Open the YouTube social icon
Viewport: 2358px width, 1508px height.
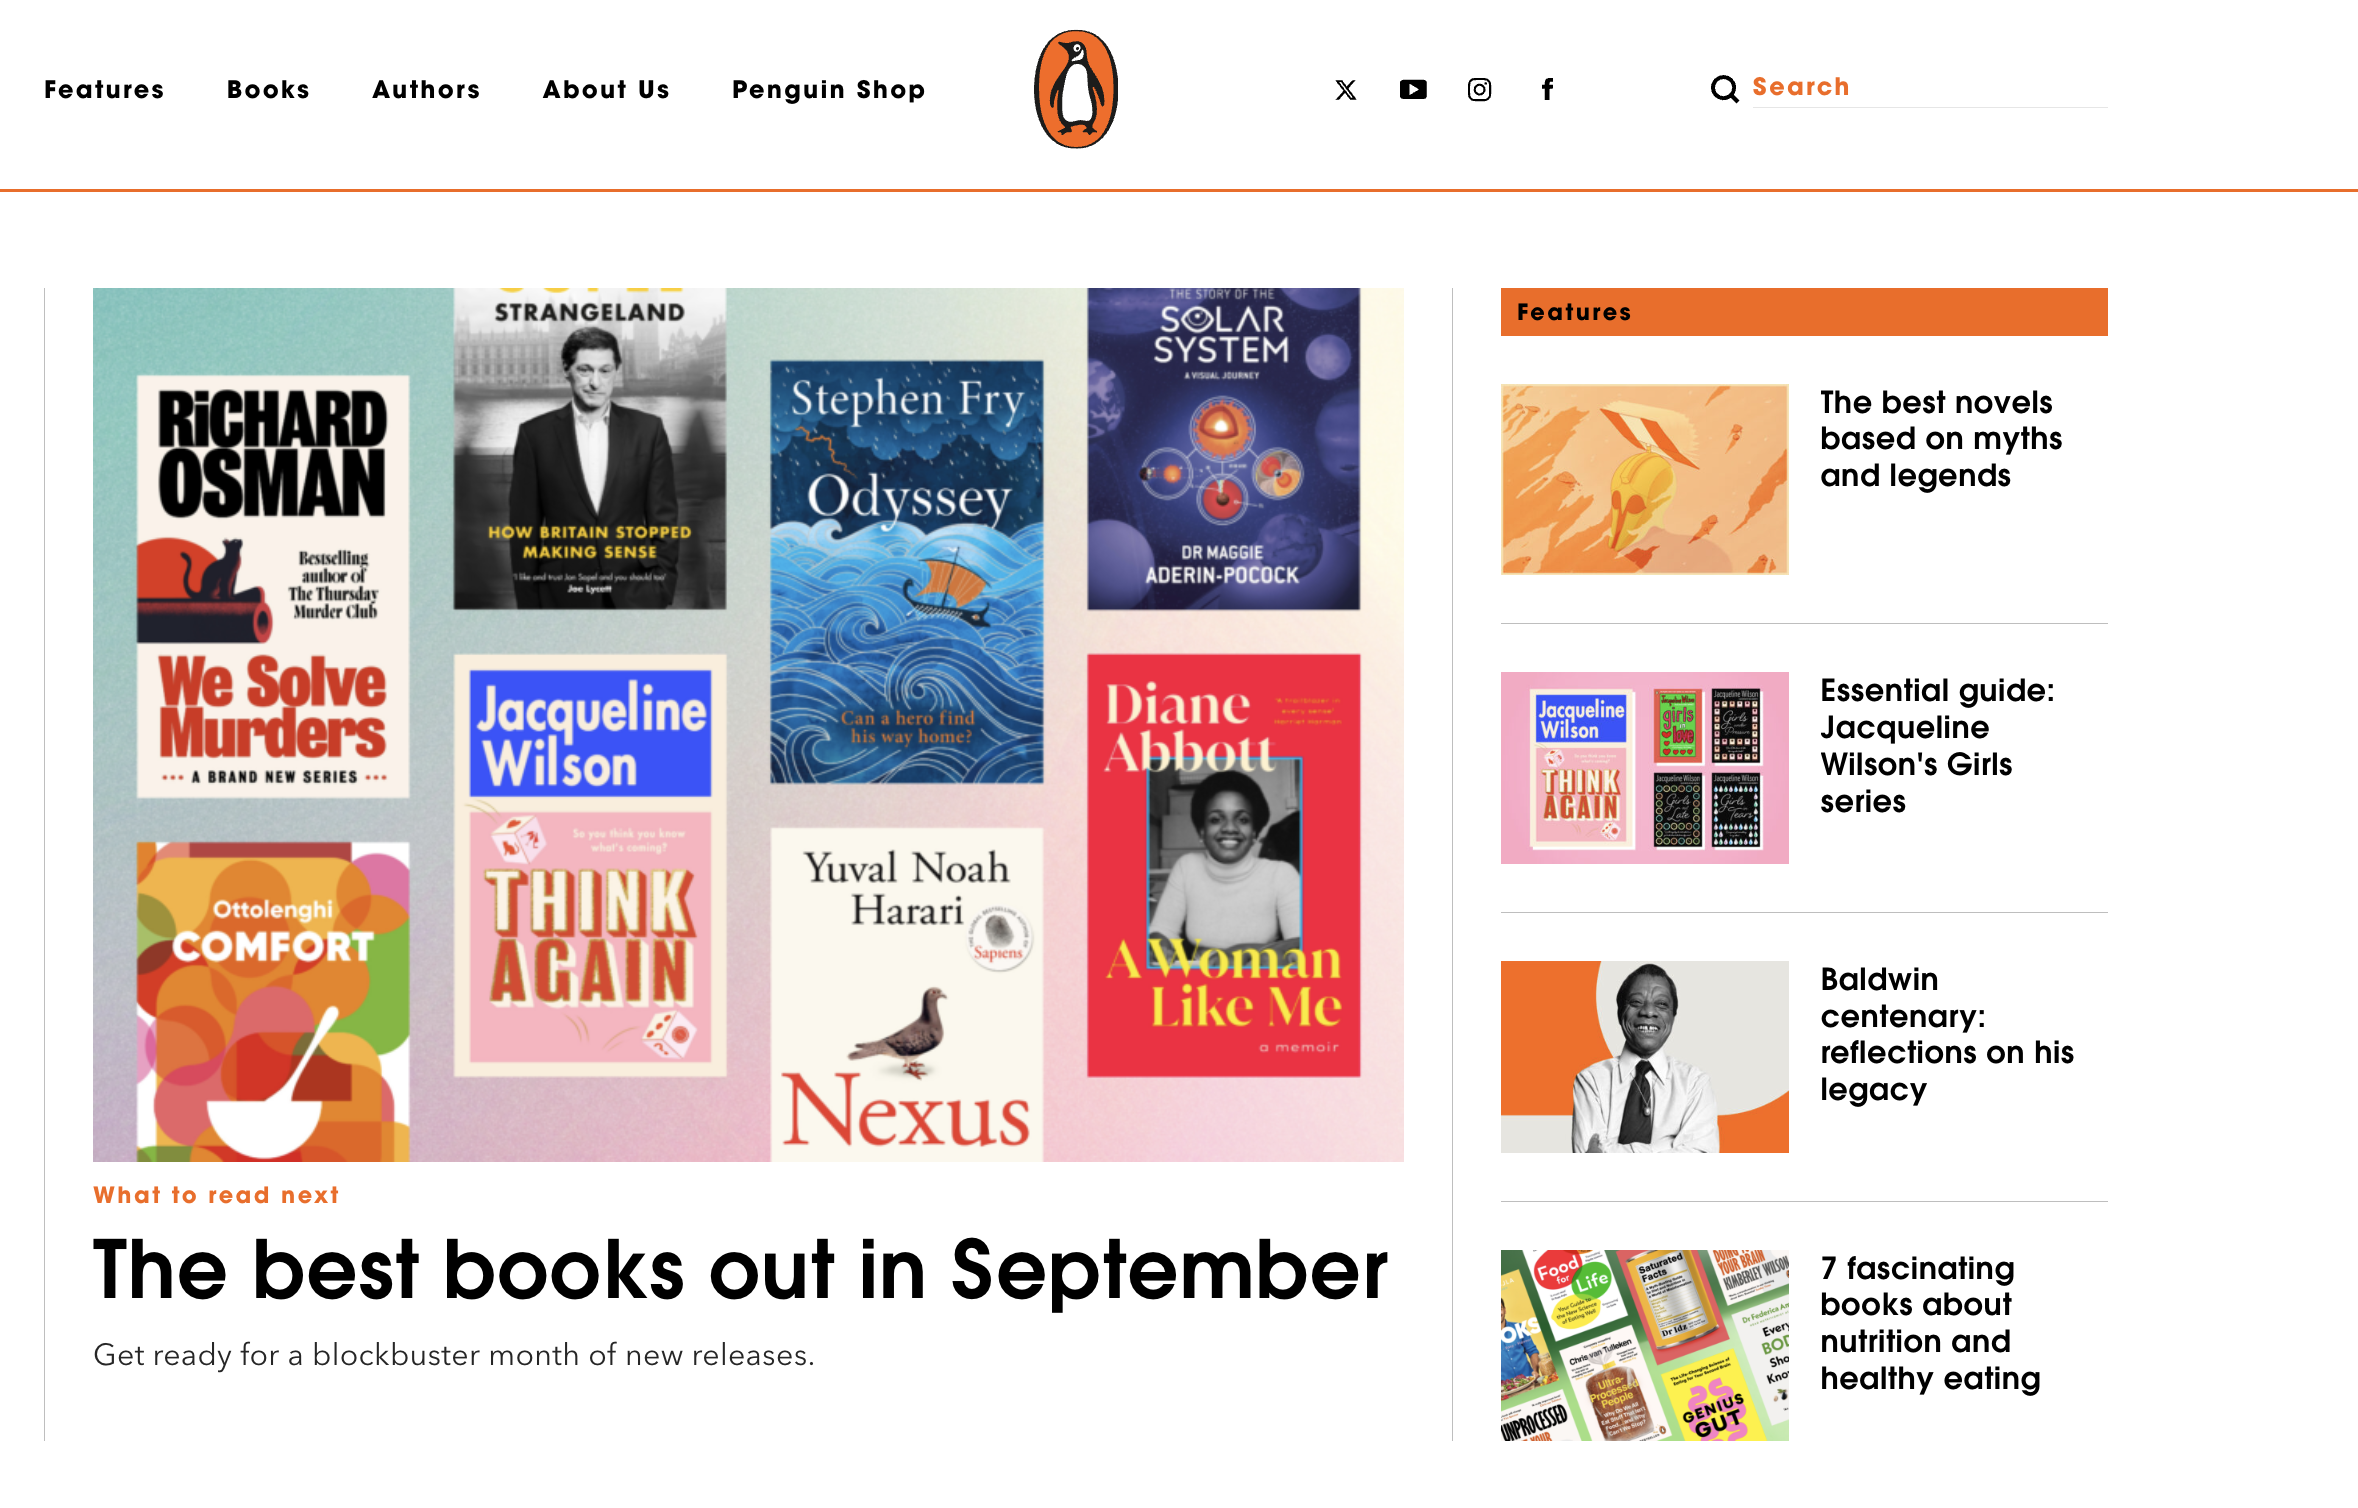[x=1413, y=90]
